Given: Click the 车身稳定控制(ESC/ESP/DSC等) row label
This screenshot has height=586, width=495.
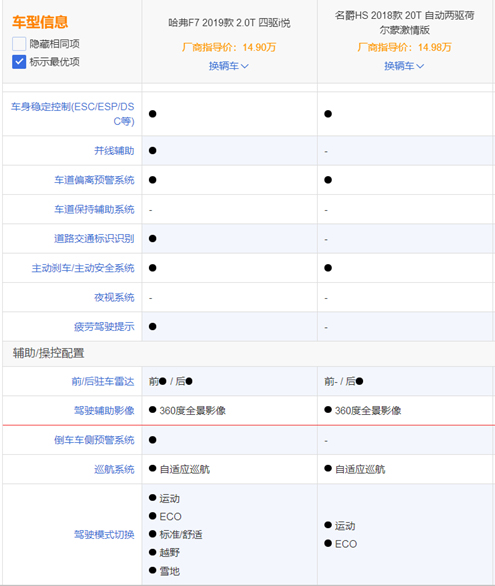Looking at the screenshot, I should point(72,114).
